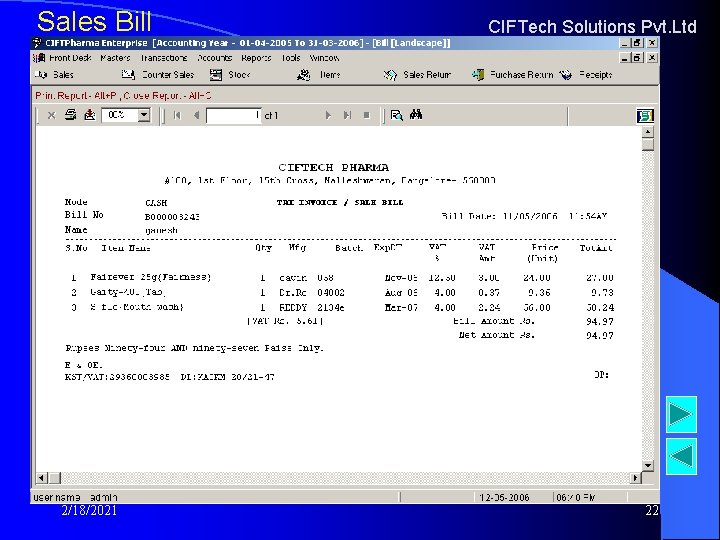The height and width of the screenshot is (540, 720).
Task: Click the Sales Return toolbar icon
Action: click(390, 74)
